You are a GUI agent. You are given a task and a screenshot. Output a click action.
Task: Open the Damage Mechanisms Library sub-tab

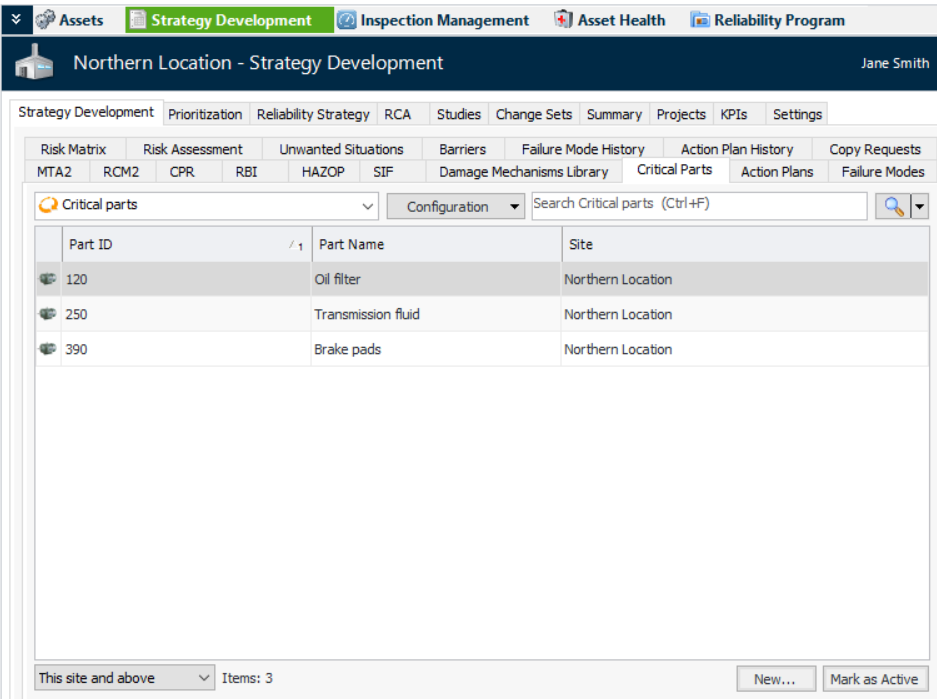coord(523,172)
